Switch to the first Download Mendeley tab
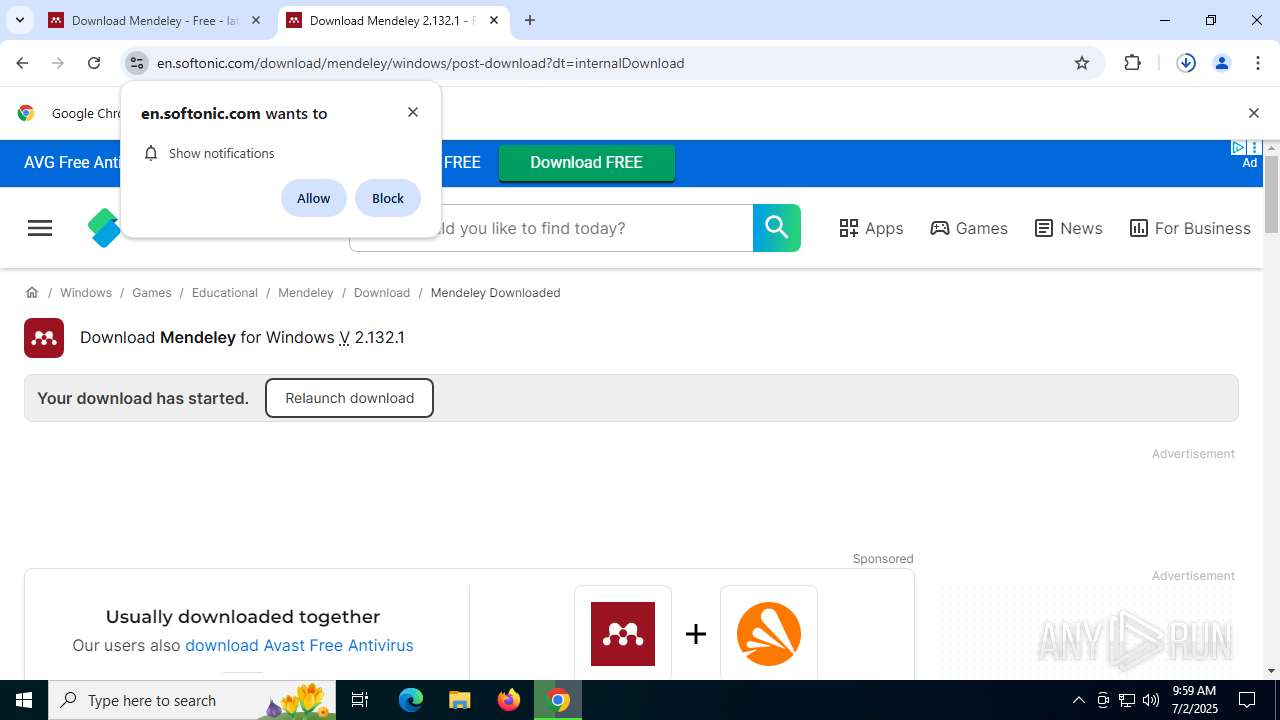Viewport: 1280px width, 720px height. (x=155, y=20)
